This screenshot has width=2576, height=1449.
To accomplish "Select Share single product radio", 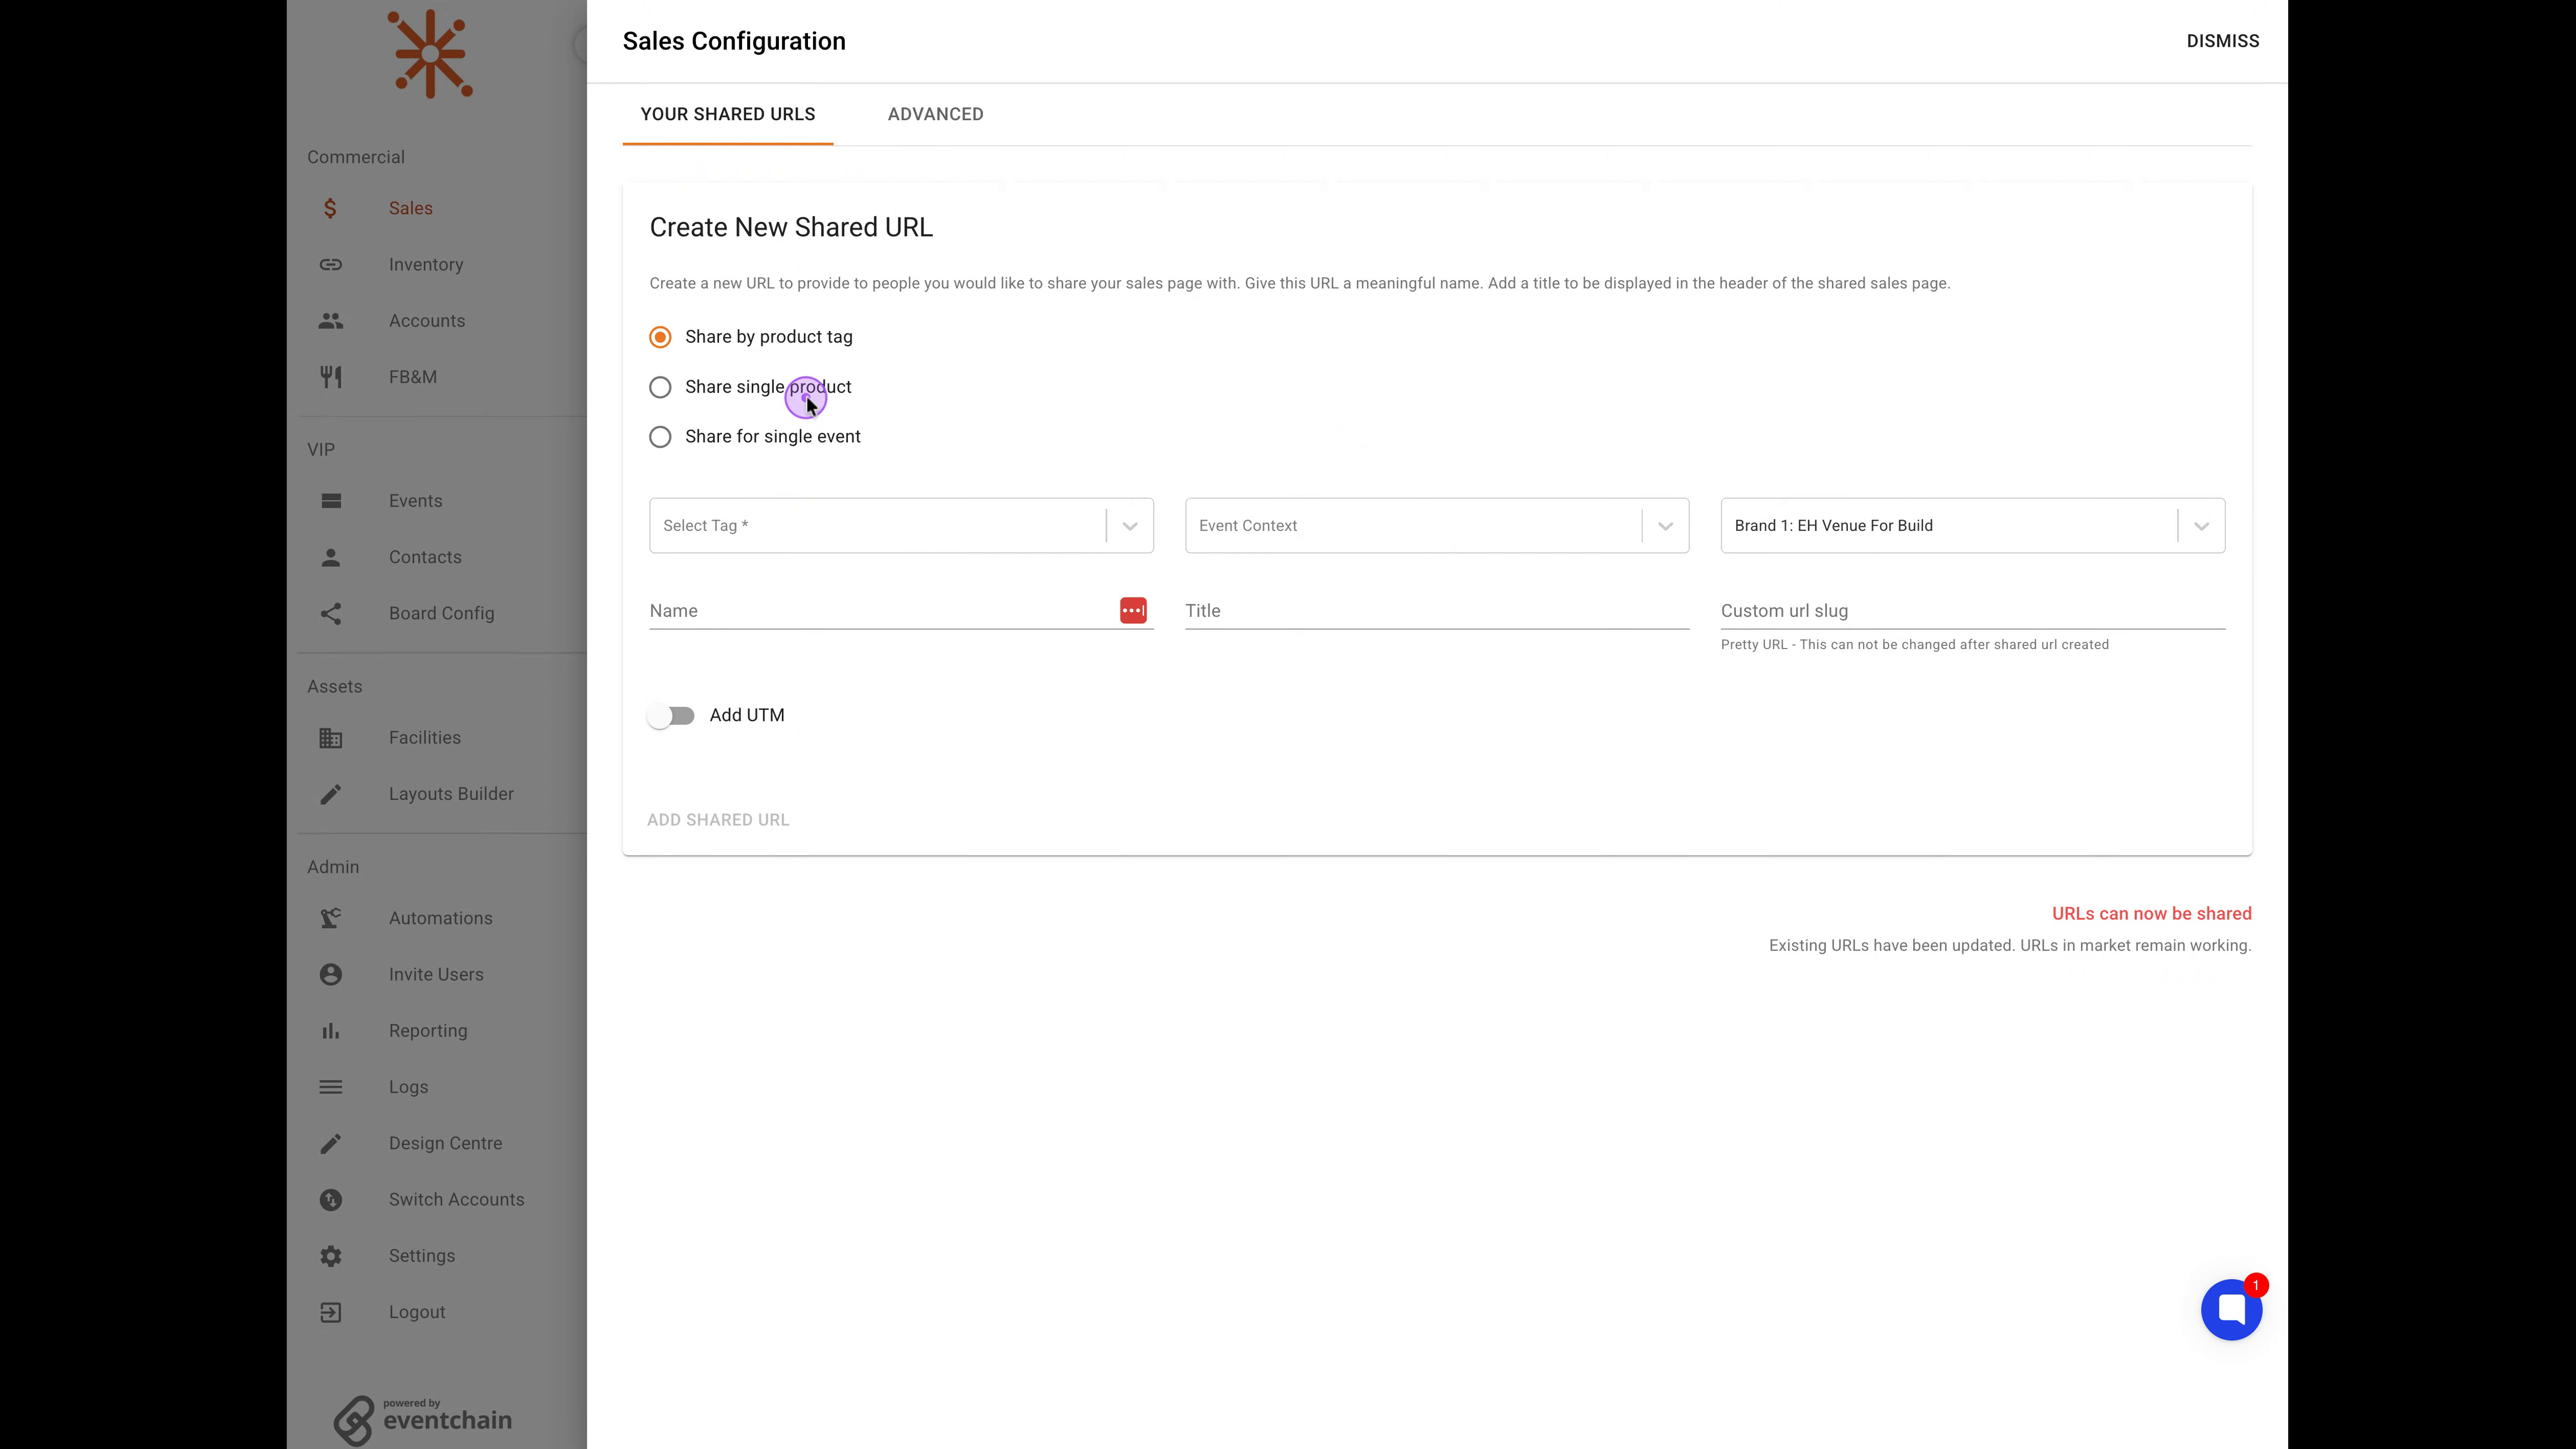I will point(660,387).
